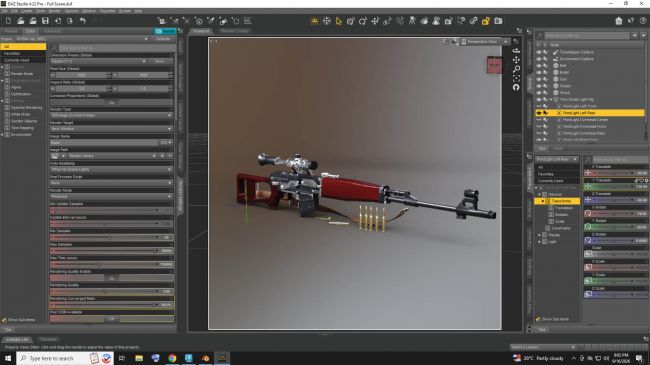Switch to the Render Library tab

point(234,31)
